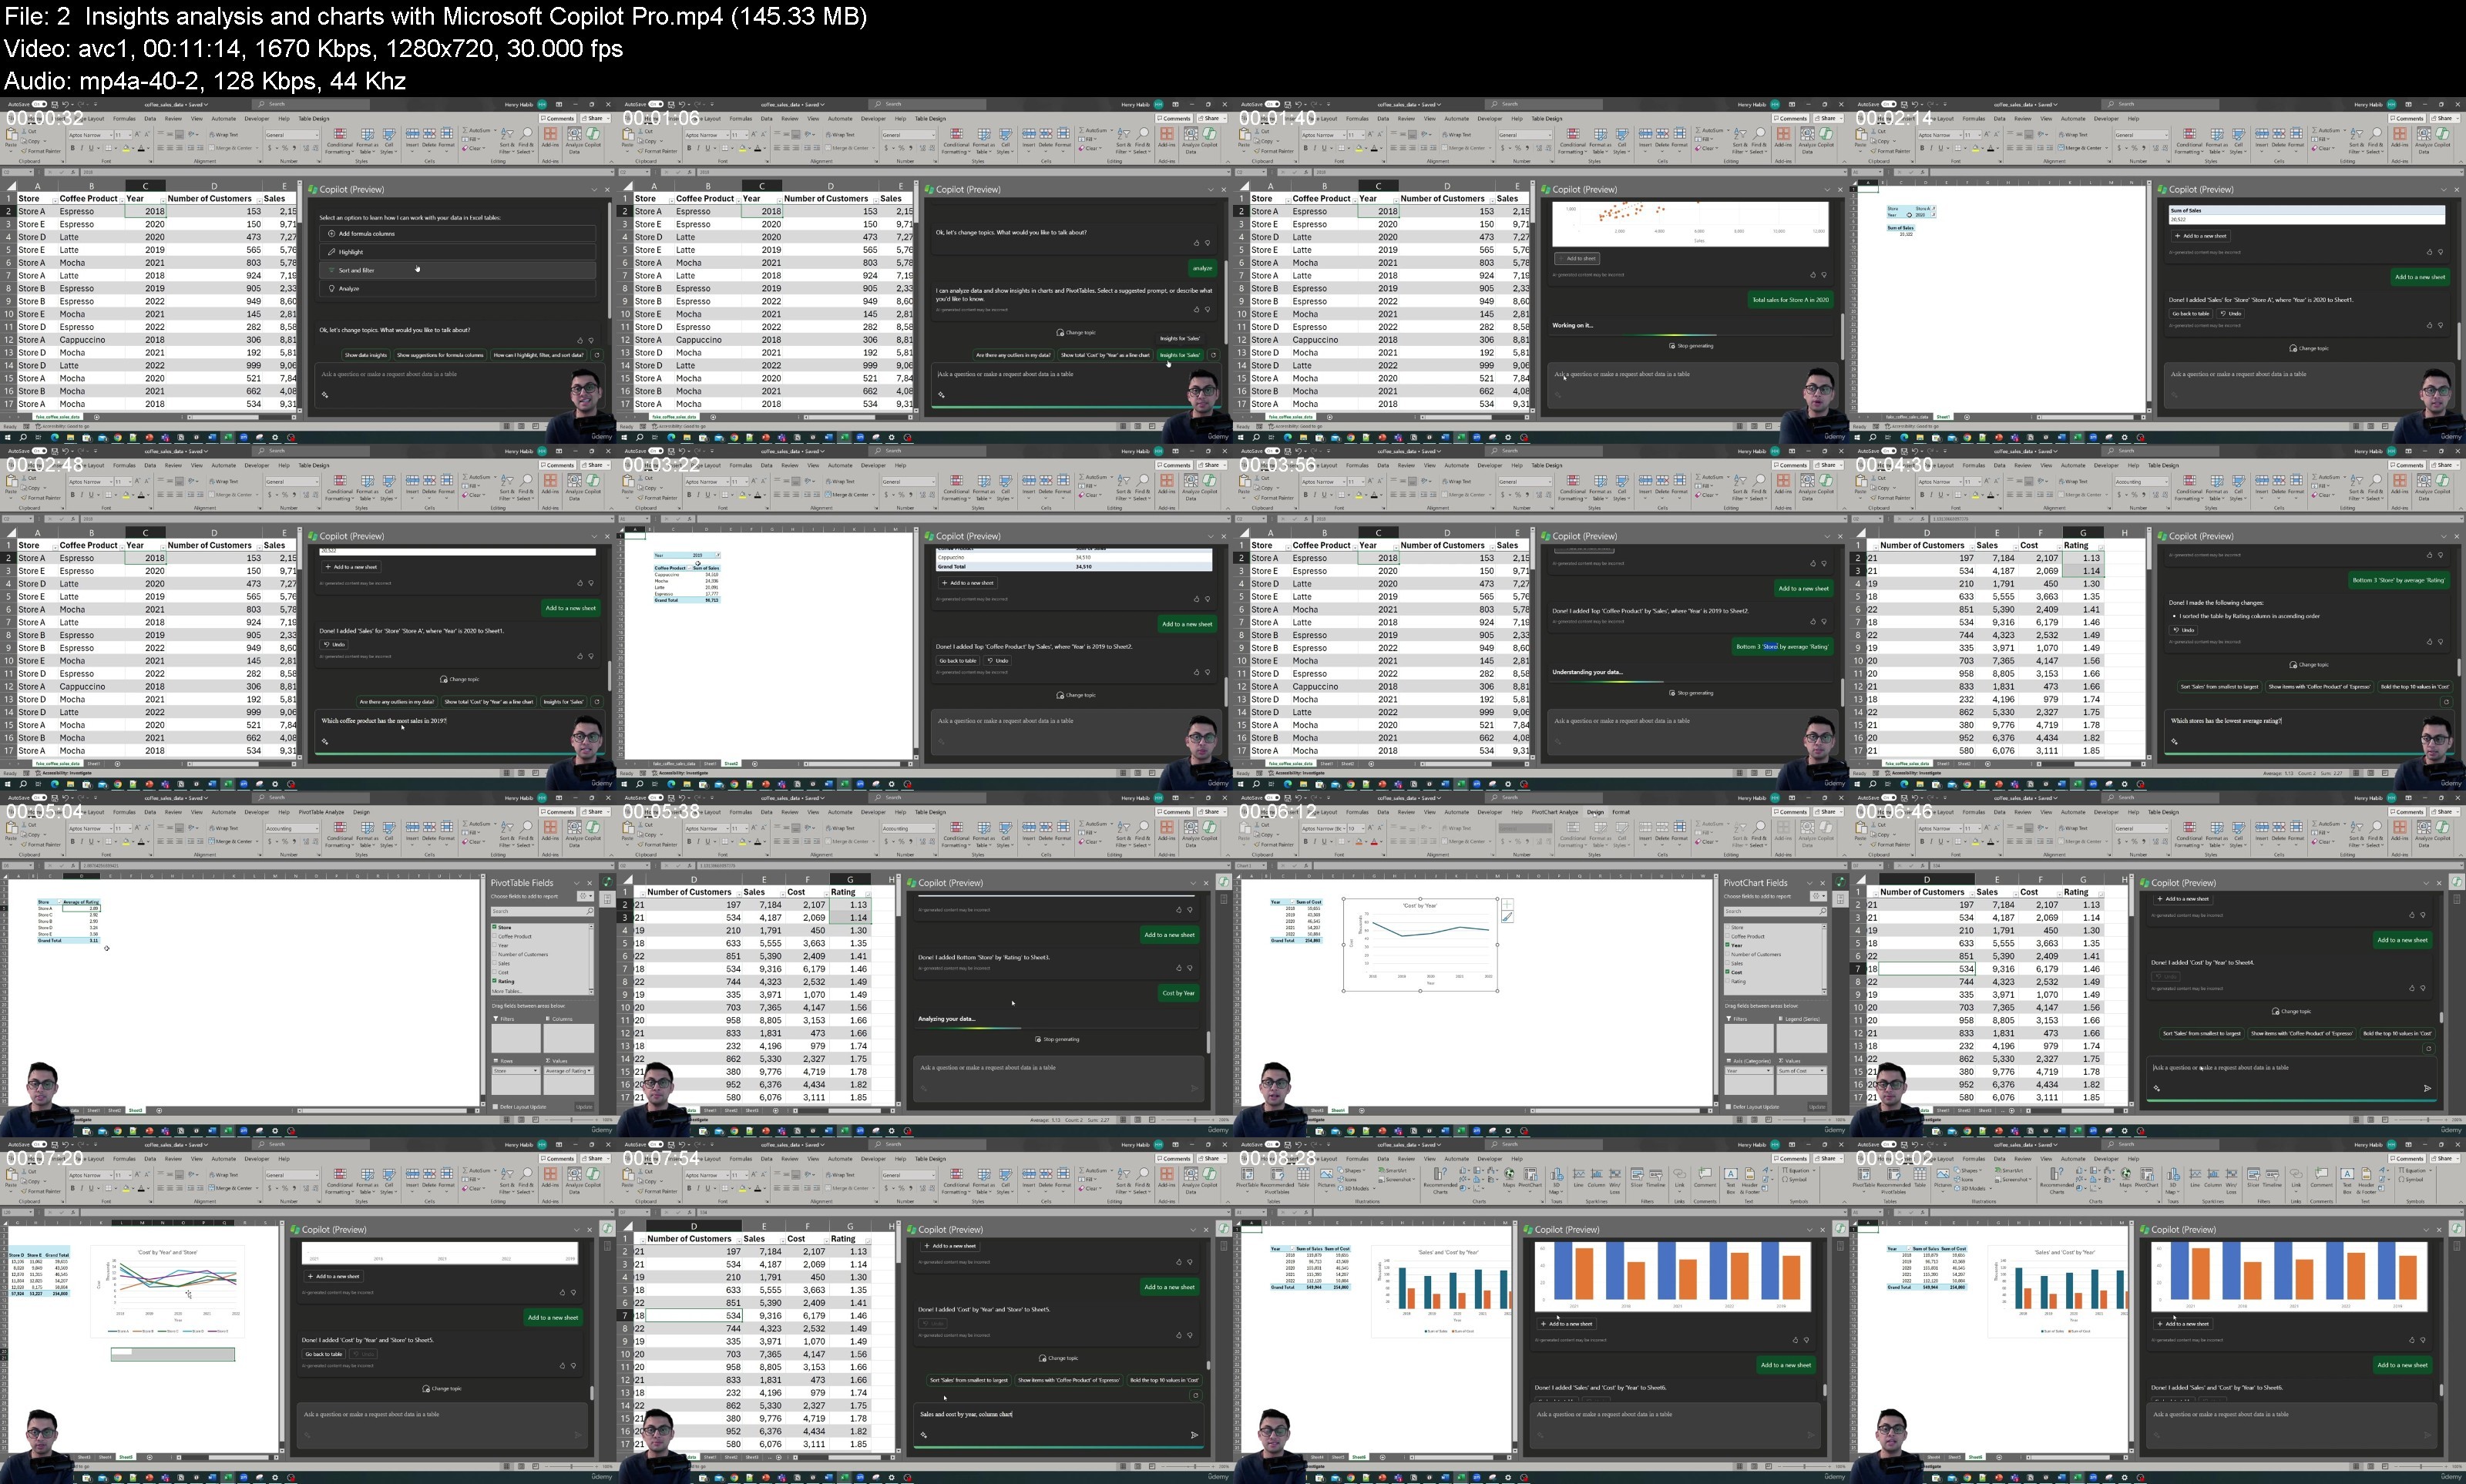Viewport: 2466px width, 1484px height.
Task: Click Timeline icon in 00:09:02 frame
Action: (2274, 1174)
